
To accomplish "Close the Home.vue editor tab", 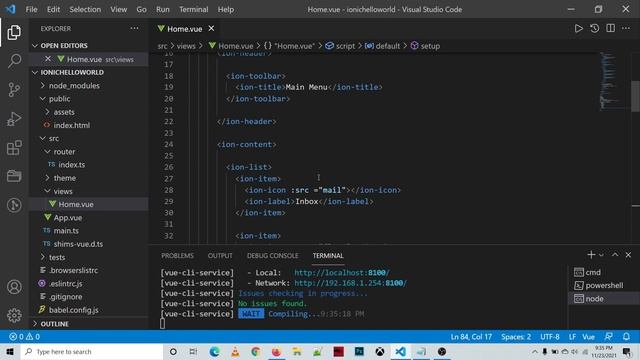I will tap(211, 29).
